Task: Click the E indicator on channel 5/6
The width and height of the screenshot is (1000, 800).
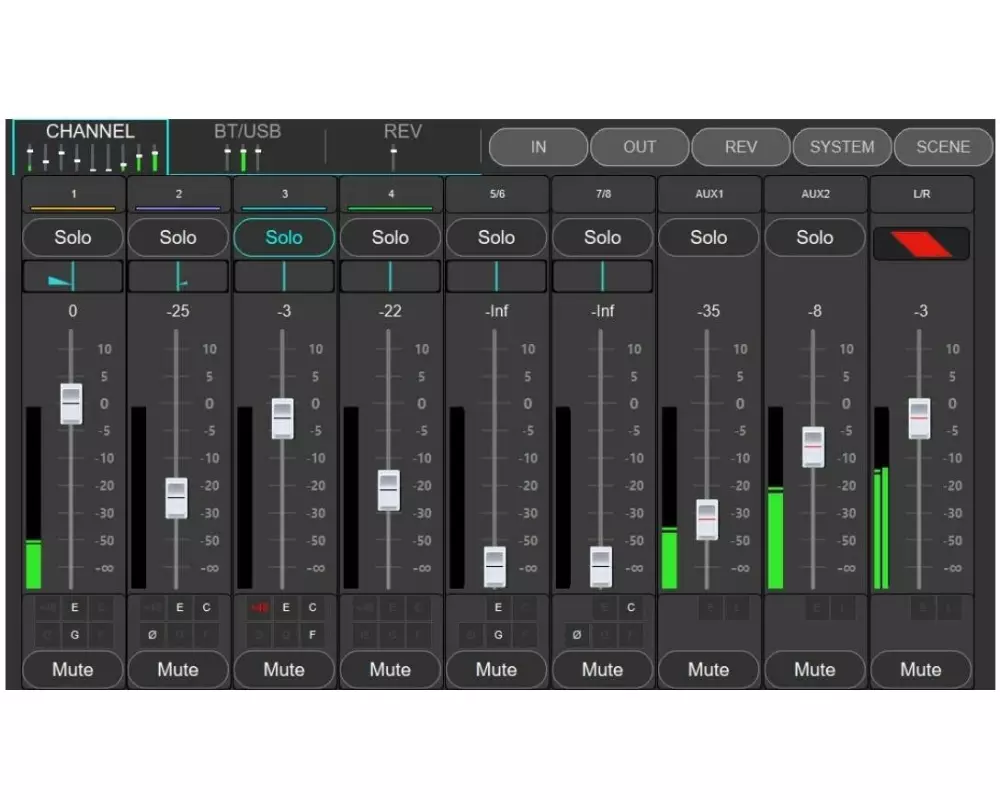Action: point(498,607)
